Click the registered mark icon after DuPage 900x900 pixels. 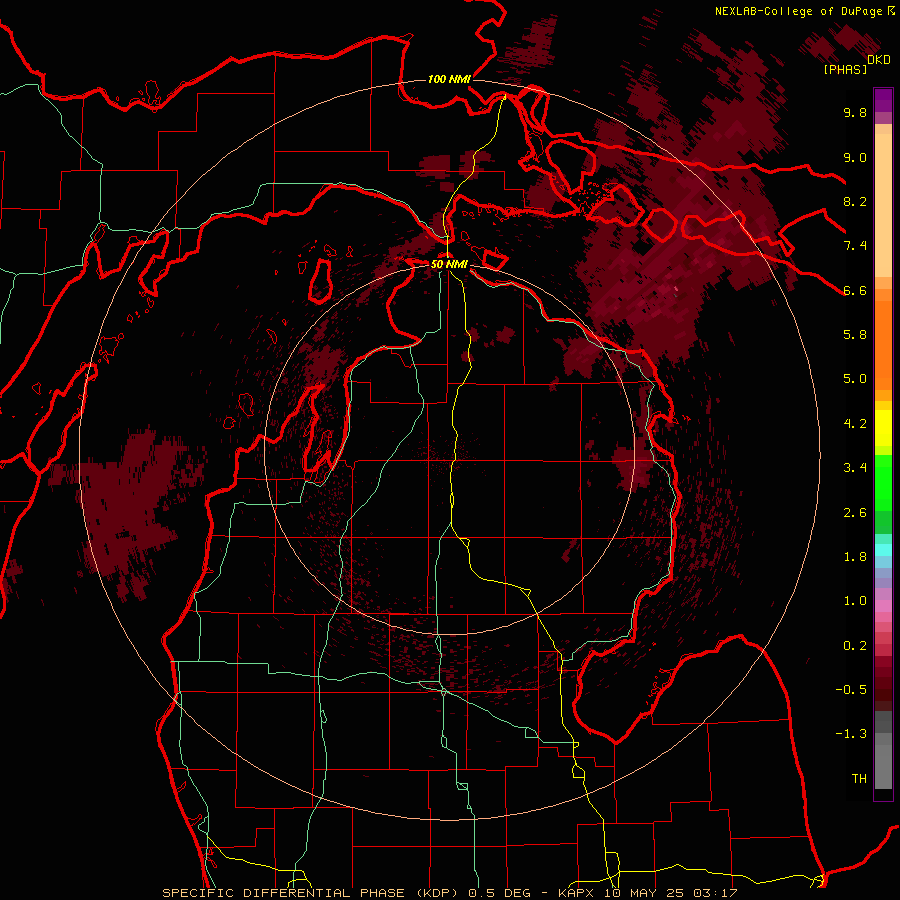point(891,11)
